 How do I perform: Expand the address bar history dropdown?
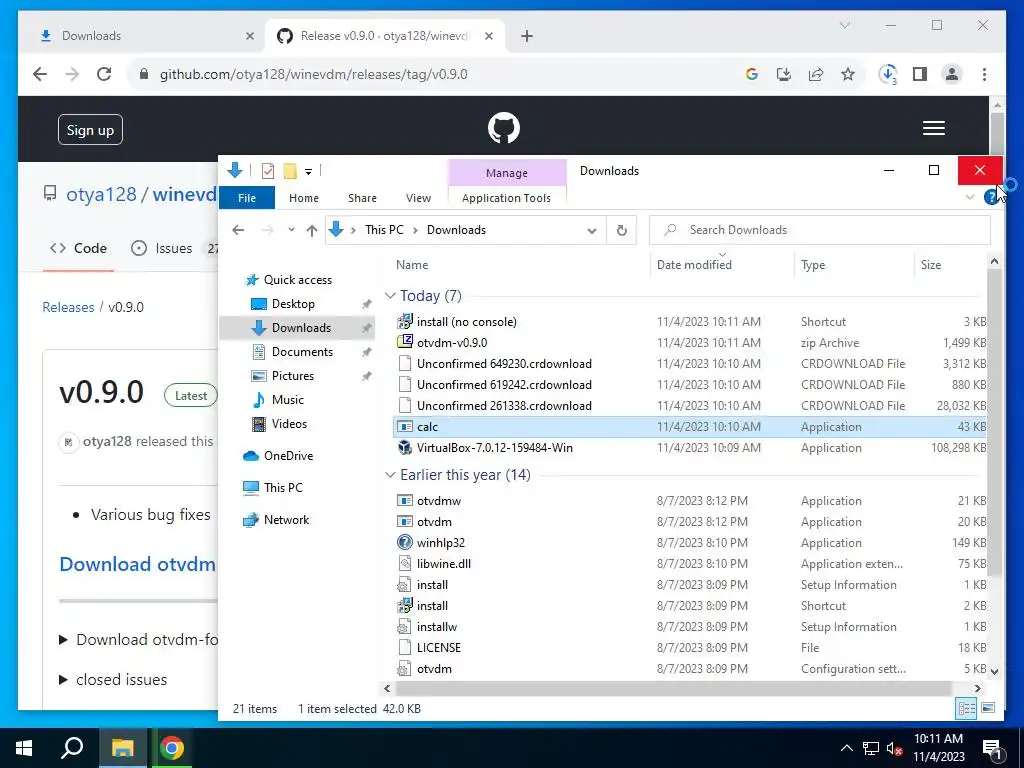coord(592,231)
